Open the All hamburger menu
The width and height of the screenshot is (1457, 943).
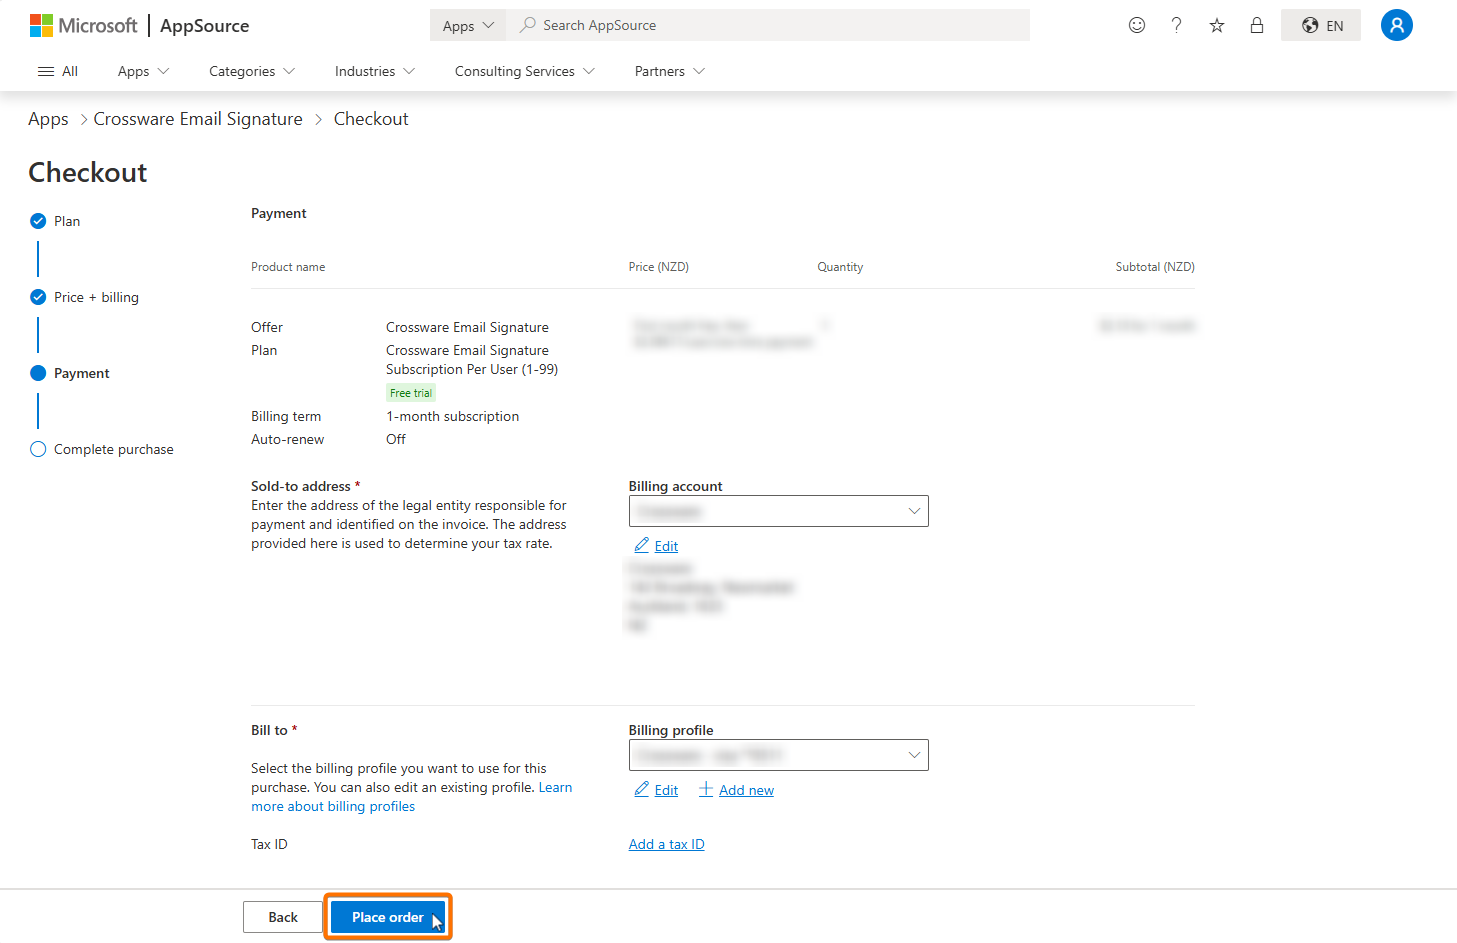[x=58, y=71]
